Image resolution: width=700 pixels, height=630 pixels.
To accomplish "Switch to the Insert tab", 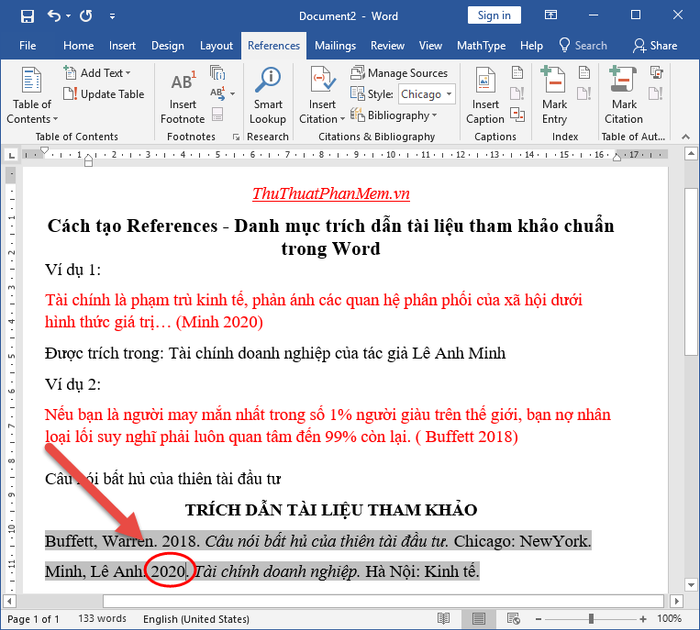I will click(x=122, y=46).
